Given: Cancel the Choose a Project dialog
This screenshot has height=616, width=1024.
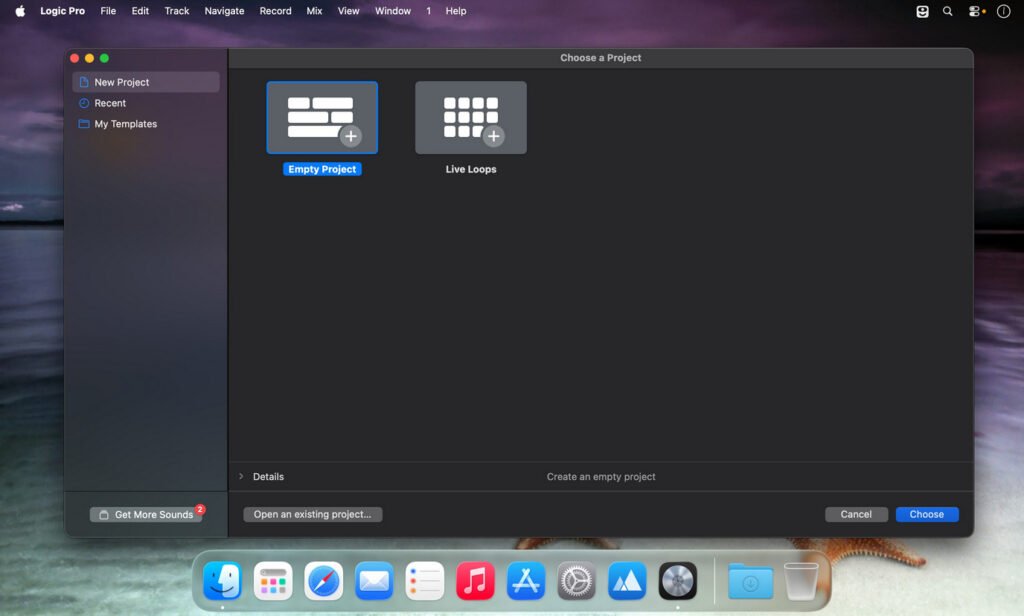Looking at the screenshot, I should 856,514.
